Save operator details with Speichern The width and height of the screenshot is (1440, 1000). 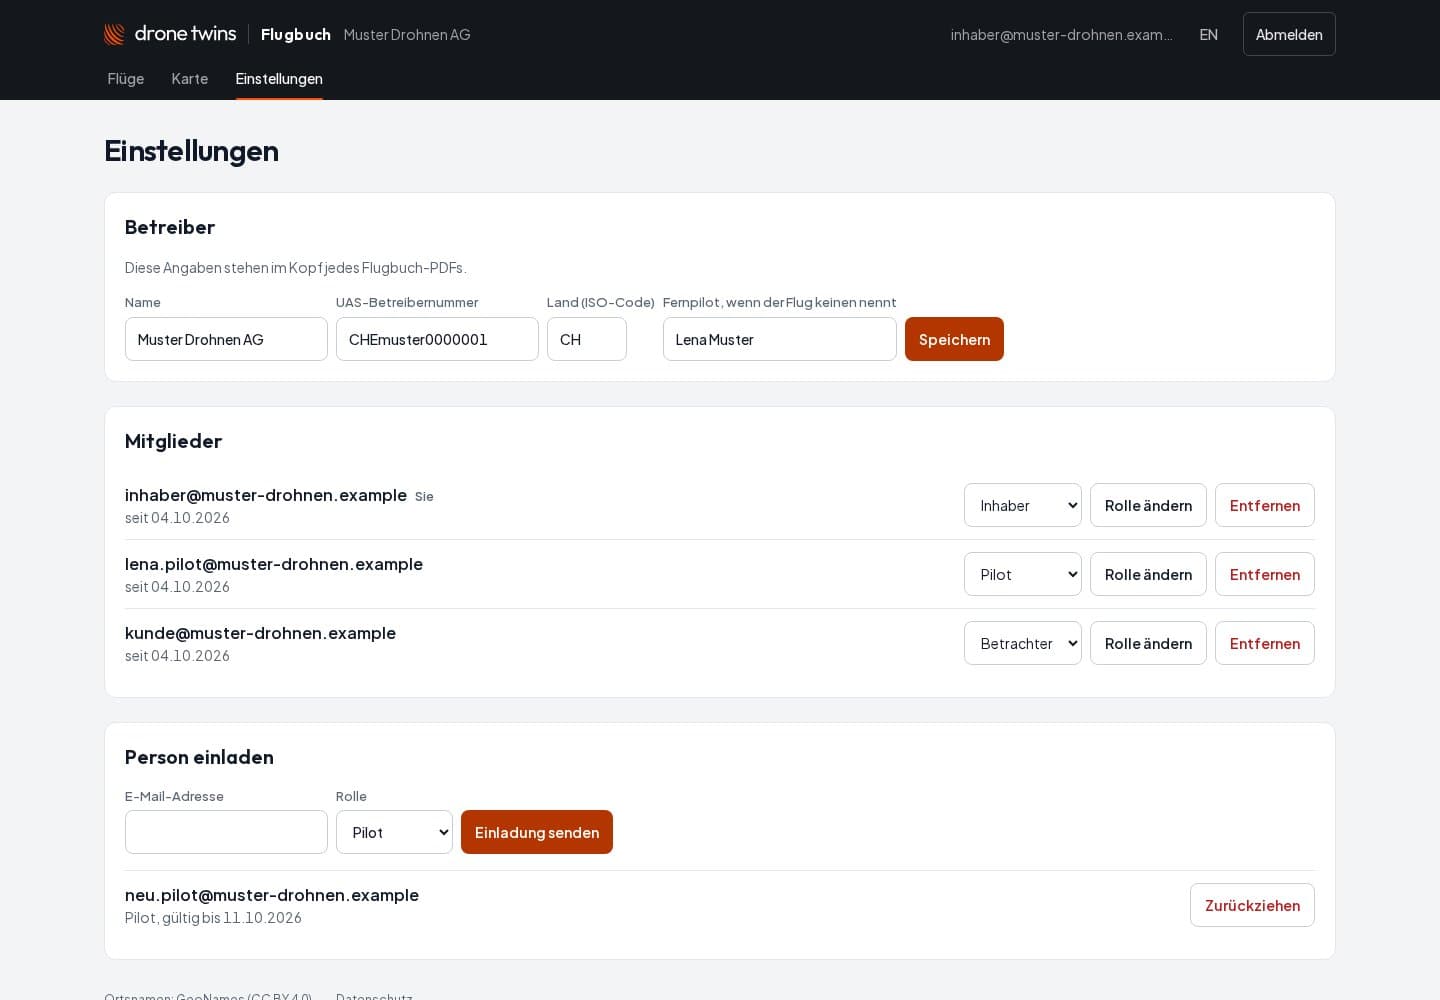click(x=954, y=339)
